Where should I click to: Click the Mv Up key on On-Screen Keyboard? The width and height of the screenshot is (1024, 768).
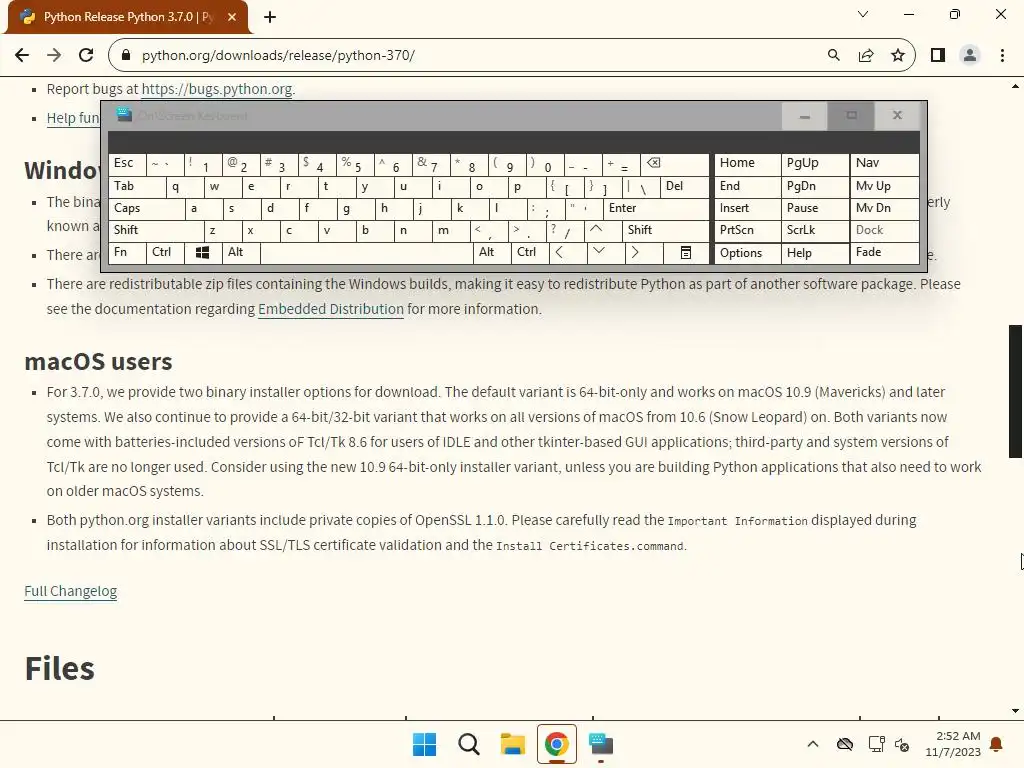click(x=885, y=187)
